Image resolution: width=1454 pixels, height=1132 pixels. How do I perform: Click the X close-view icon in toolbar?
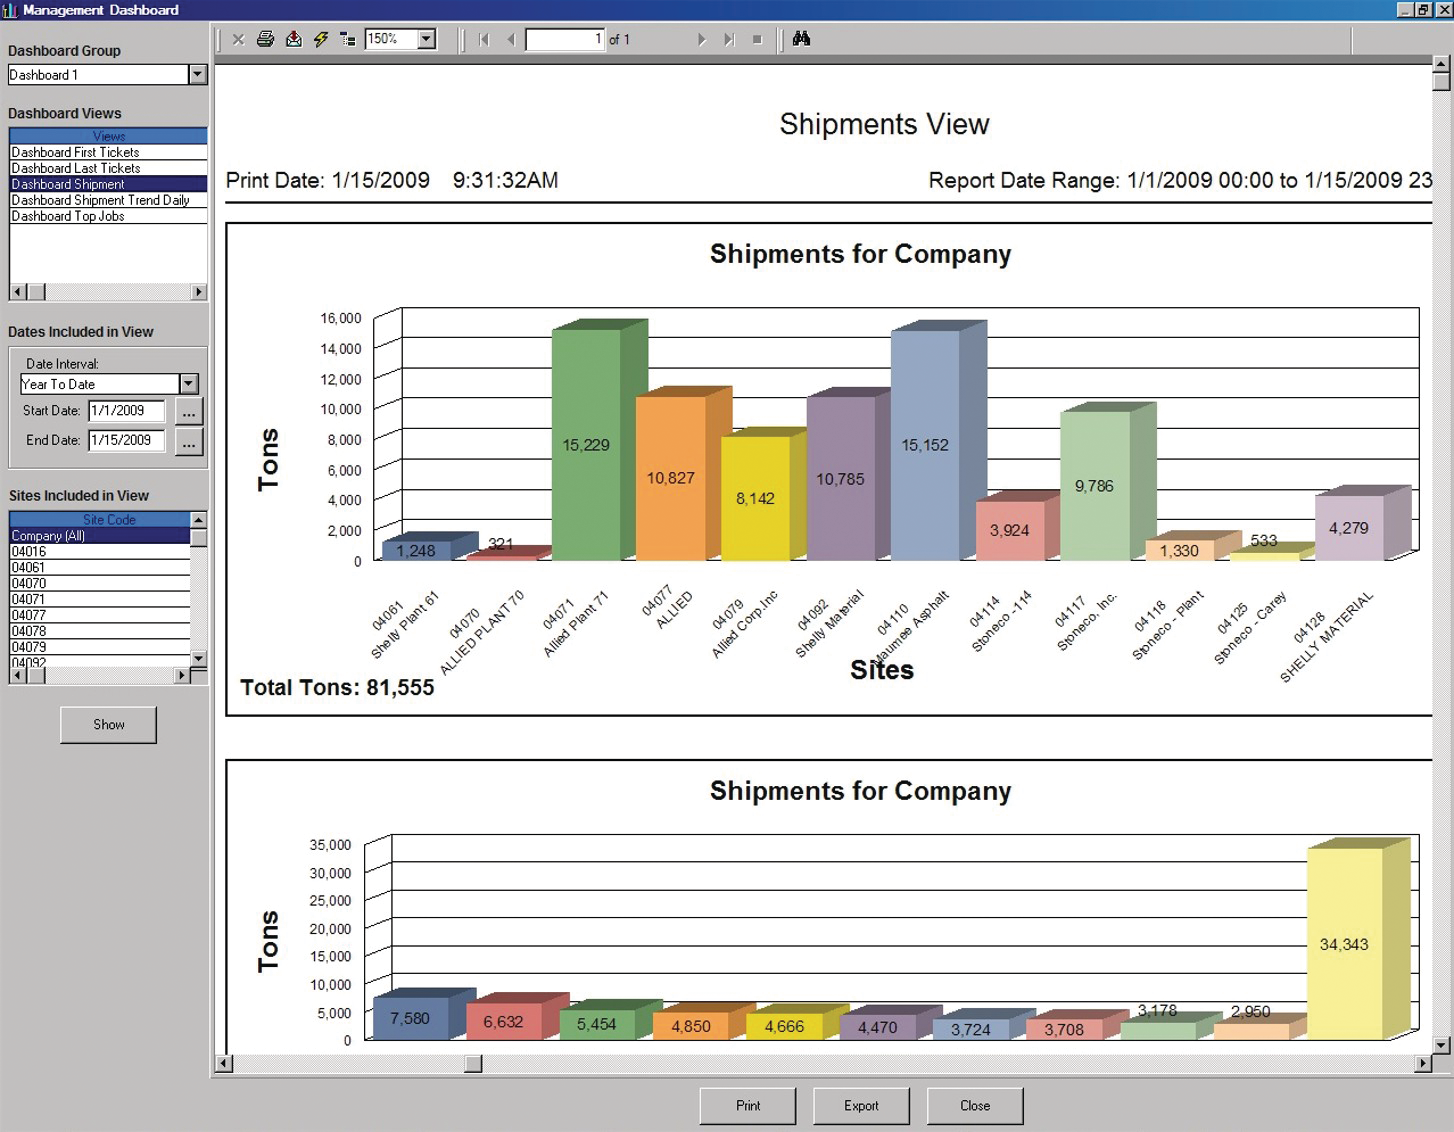(238, 39)
